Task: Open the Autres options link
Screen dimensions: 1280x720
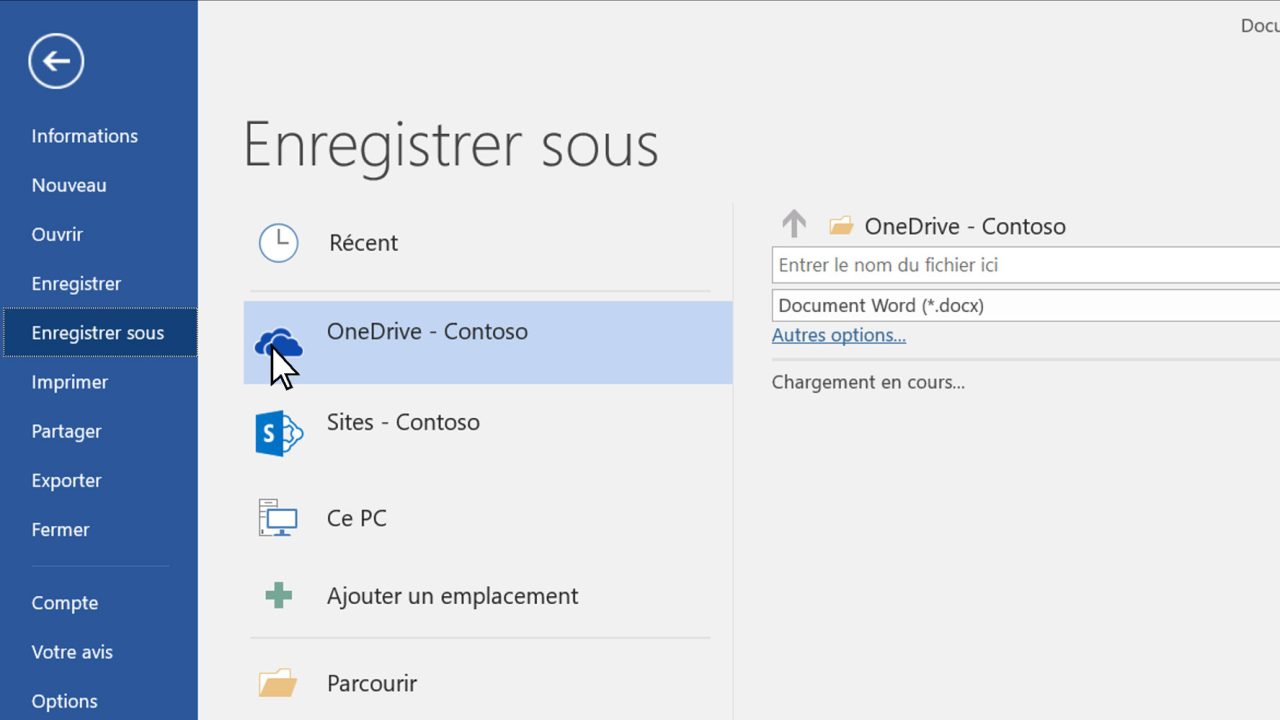Action: (x=838, y=335)
